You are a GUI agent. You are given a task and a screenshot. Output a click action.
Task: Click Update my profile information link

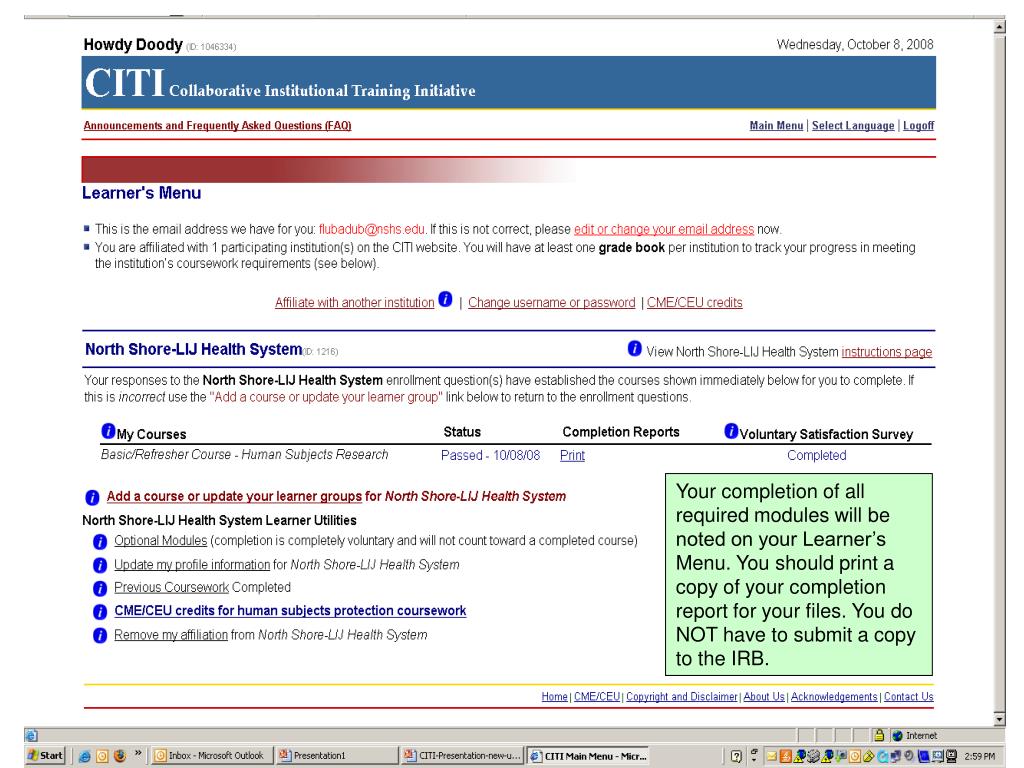point(192,565)
